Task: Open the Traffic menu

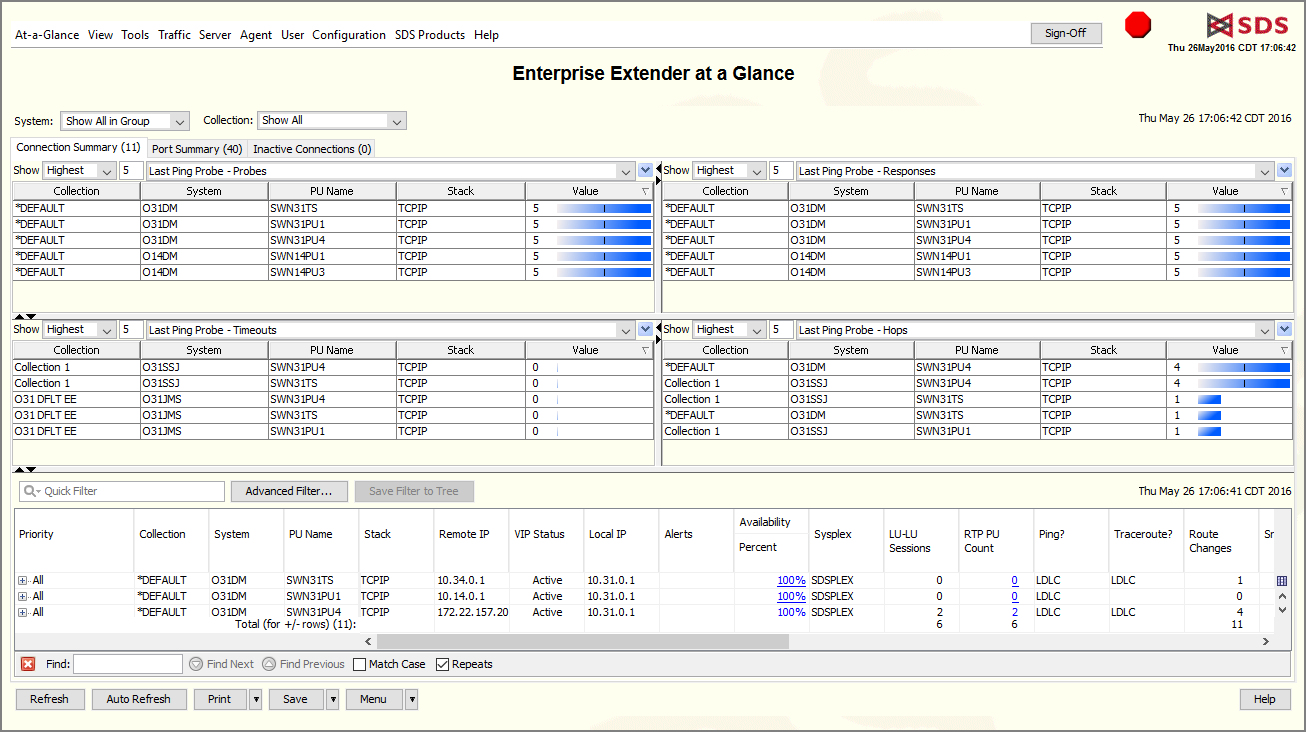Action: click(174, 35)
